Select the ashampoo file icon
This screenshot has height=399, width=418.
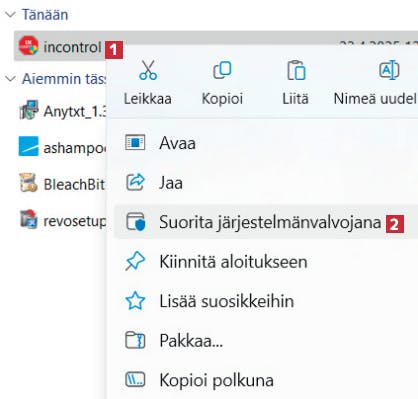pos(28,146)
